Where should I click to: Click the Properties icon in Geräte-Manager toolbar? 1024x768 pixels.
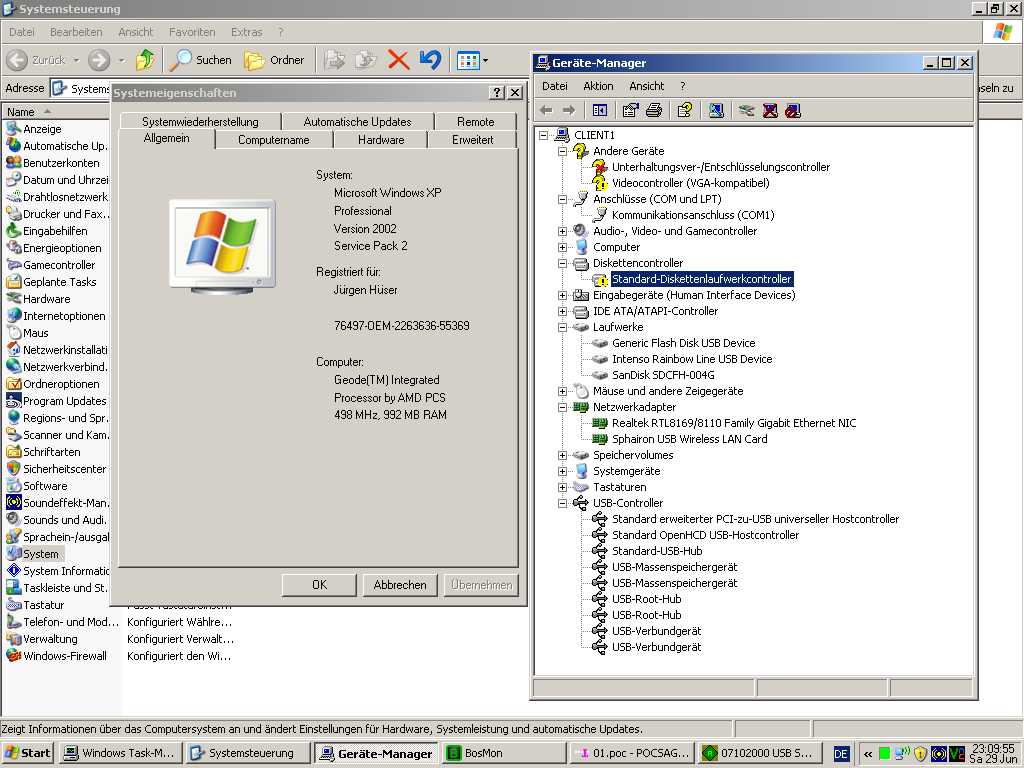click(x=630, y=110)
